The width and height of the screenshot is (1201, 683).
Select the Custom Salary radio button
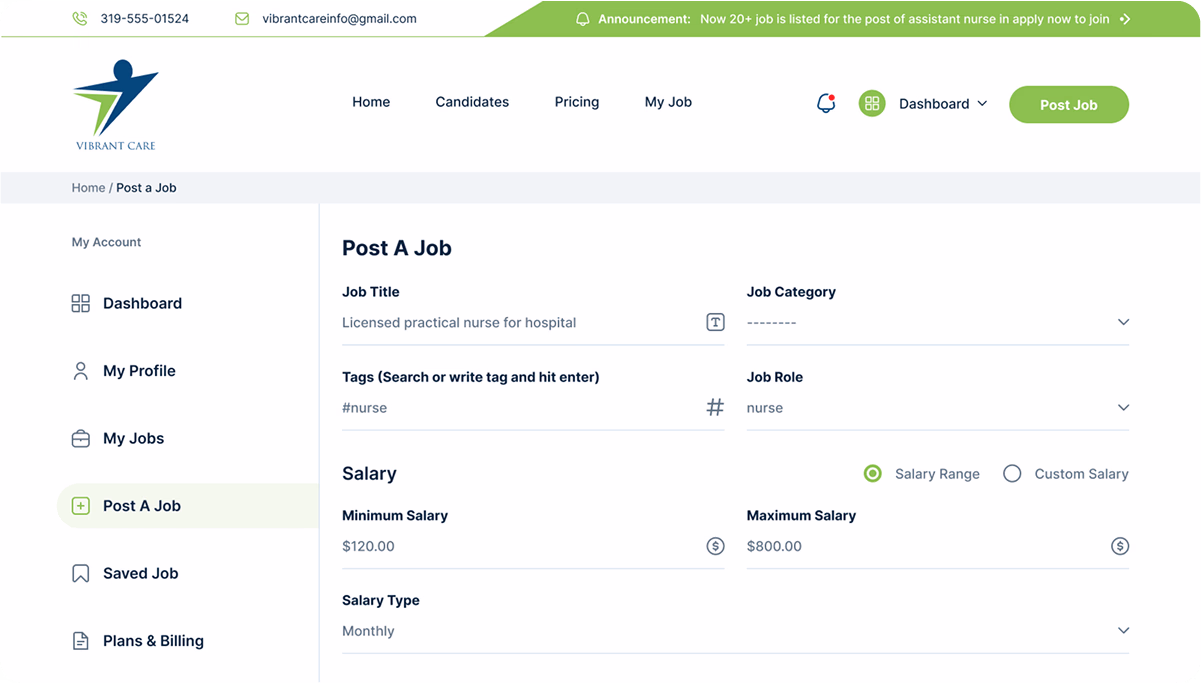[1012, 474]
